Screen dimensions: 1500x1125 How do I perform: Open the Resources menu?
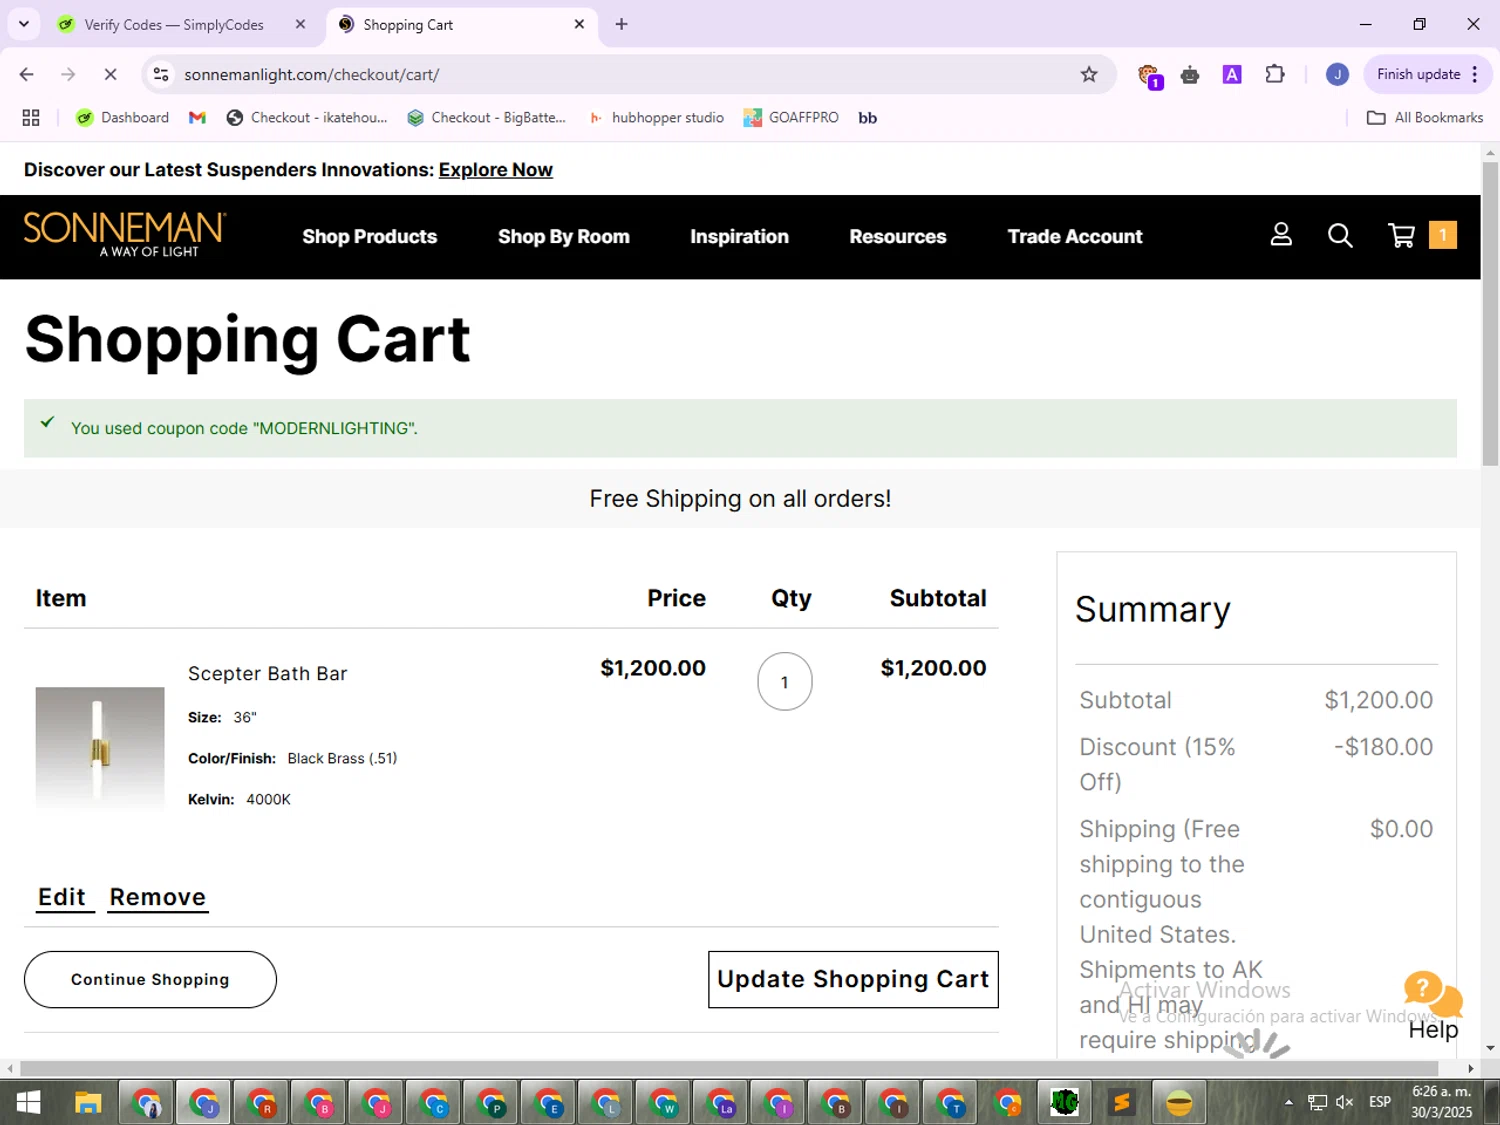898,237
